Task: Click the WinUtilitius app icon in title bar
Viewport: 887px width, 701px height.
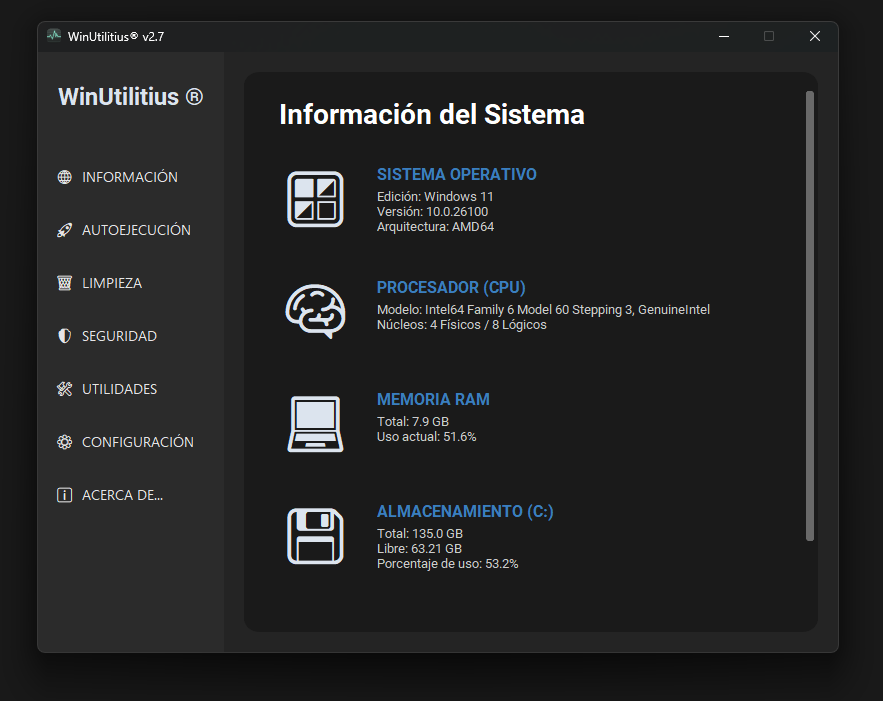Action: [54, 36]
